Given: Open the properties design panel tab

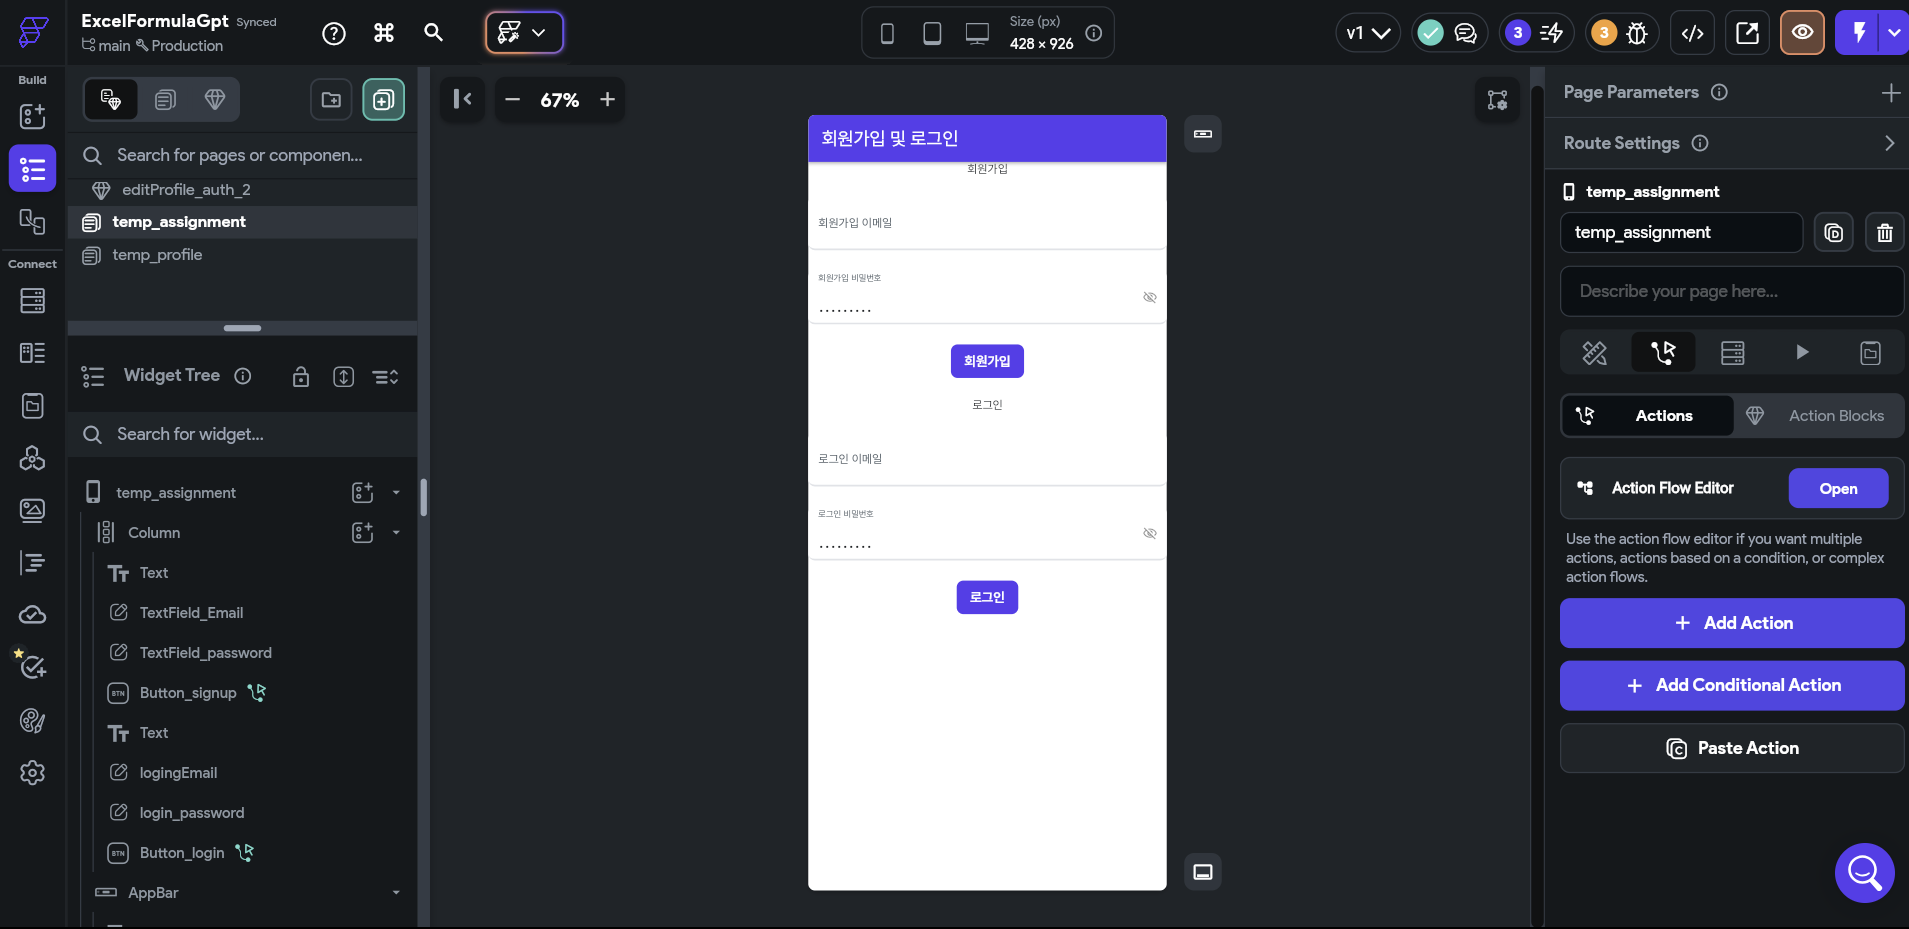Looking at the screenshot, I should pyautogui.click(x=1595, y=352).
